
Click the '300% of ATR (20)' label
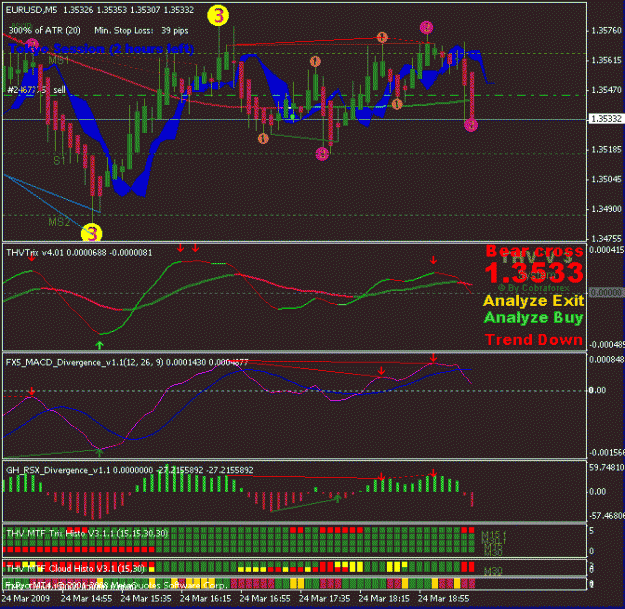[x=45, y=30]
